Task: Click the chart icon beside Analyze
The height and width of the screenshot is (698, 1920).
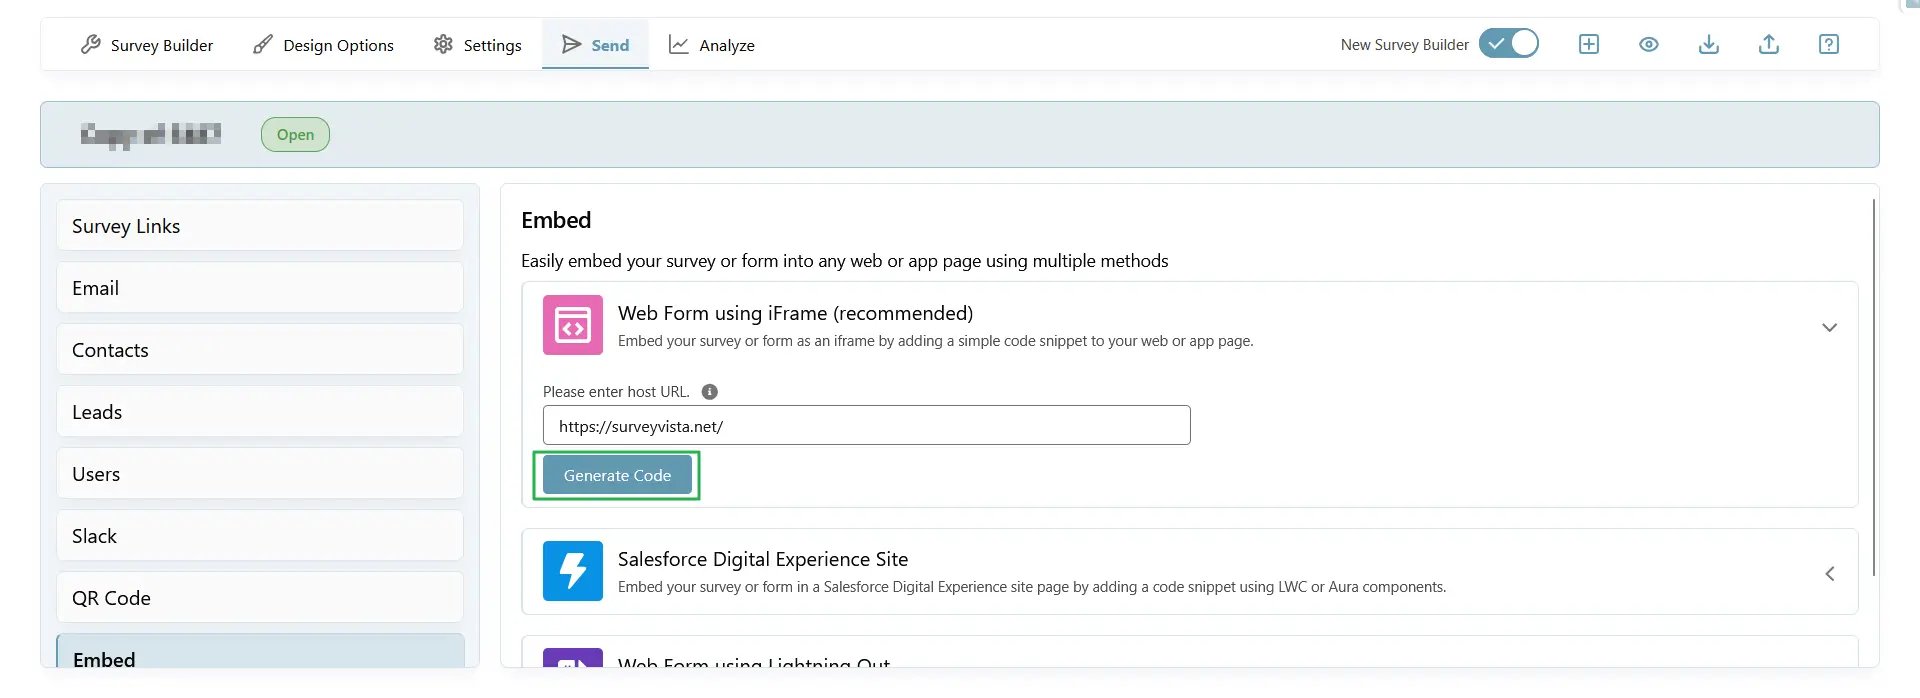Action: (x=679, y=44)
